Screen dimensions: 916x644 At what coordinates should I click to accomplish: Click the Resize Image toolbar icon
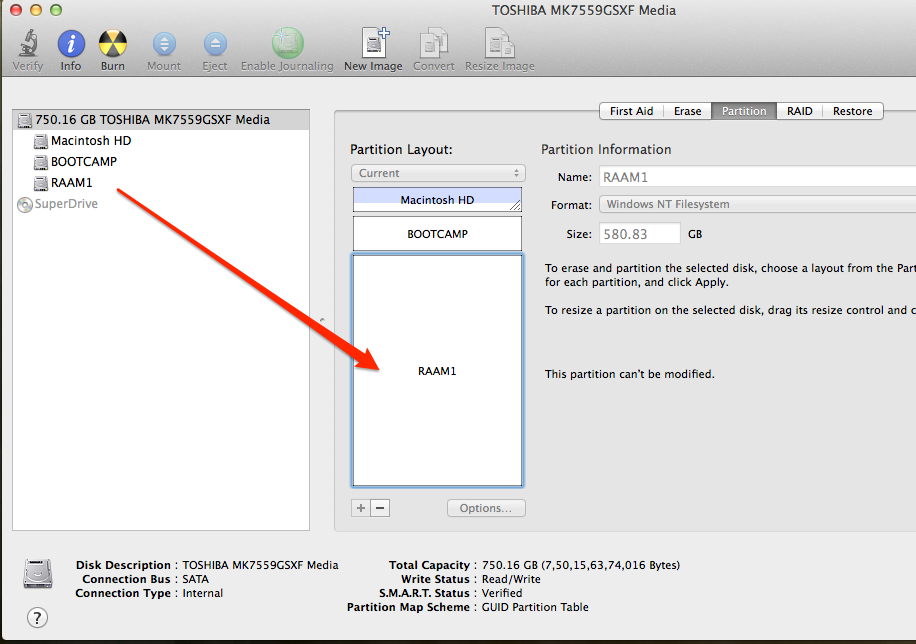click(500, 43)
